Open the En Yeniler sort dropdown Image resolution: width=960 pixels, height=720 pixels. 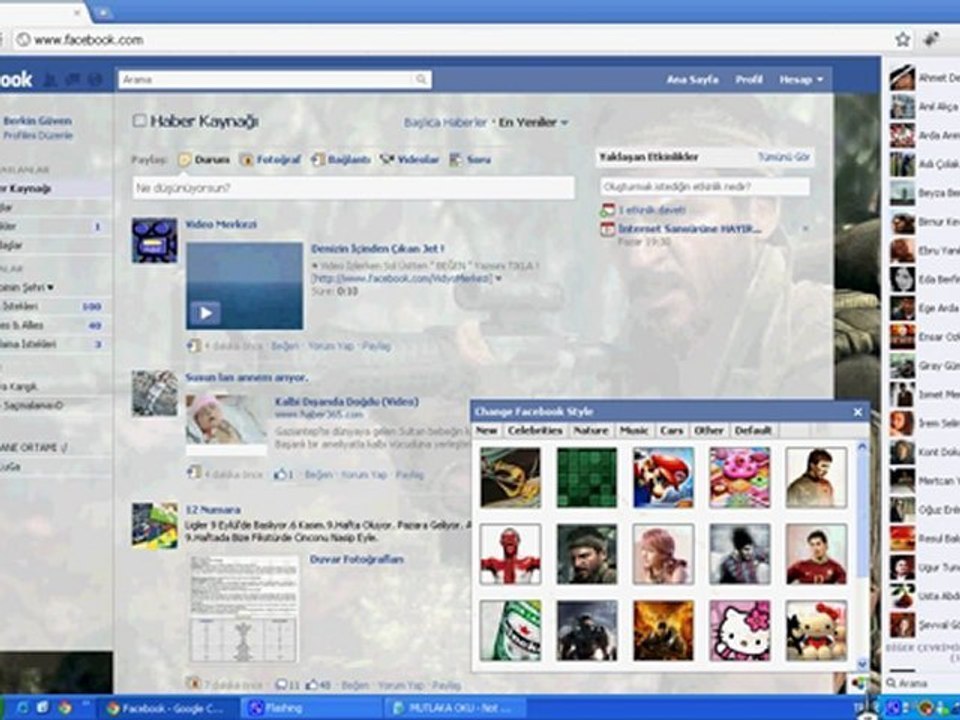(533, 122)
